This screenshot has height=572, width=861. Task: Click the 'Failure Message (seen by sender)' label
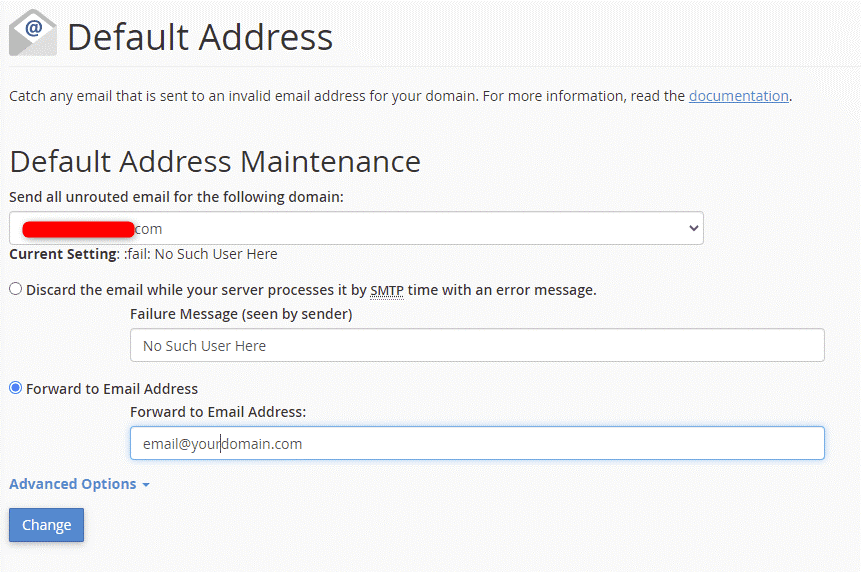pyautogui.click(x=241, y=314)
